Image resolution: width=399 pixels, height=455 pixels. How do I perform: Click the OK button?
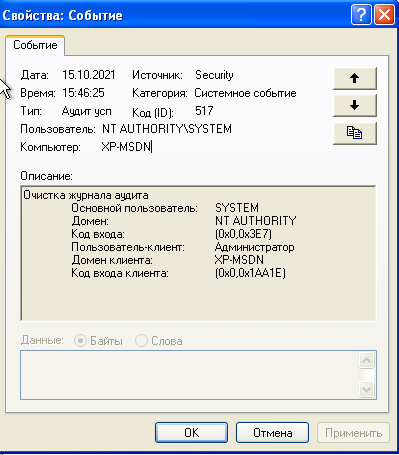(192, 433)
